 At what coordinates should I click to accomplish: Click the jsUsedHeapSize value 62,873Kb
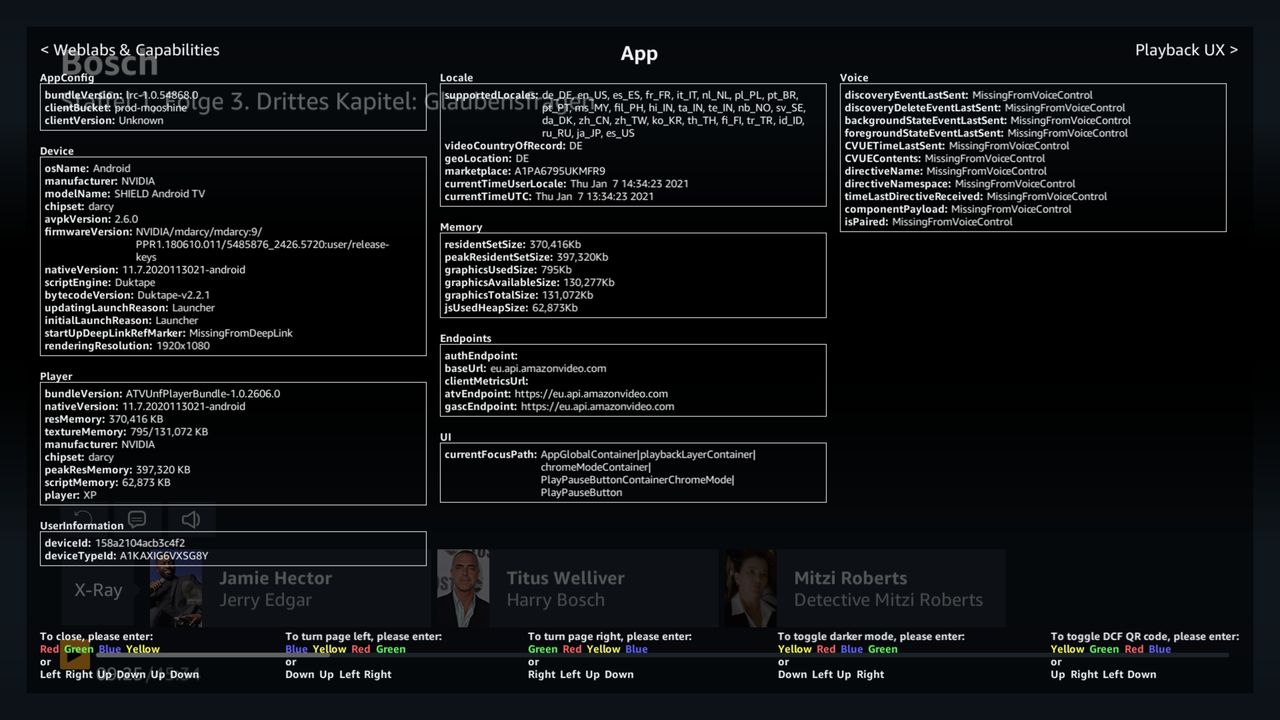click(x=555, y=308)
